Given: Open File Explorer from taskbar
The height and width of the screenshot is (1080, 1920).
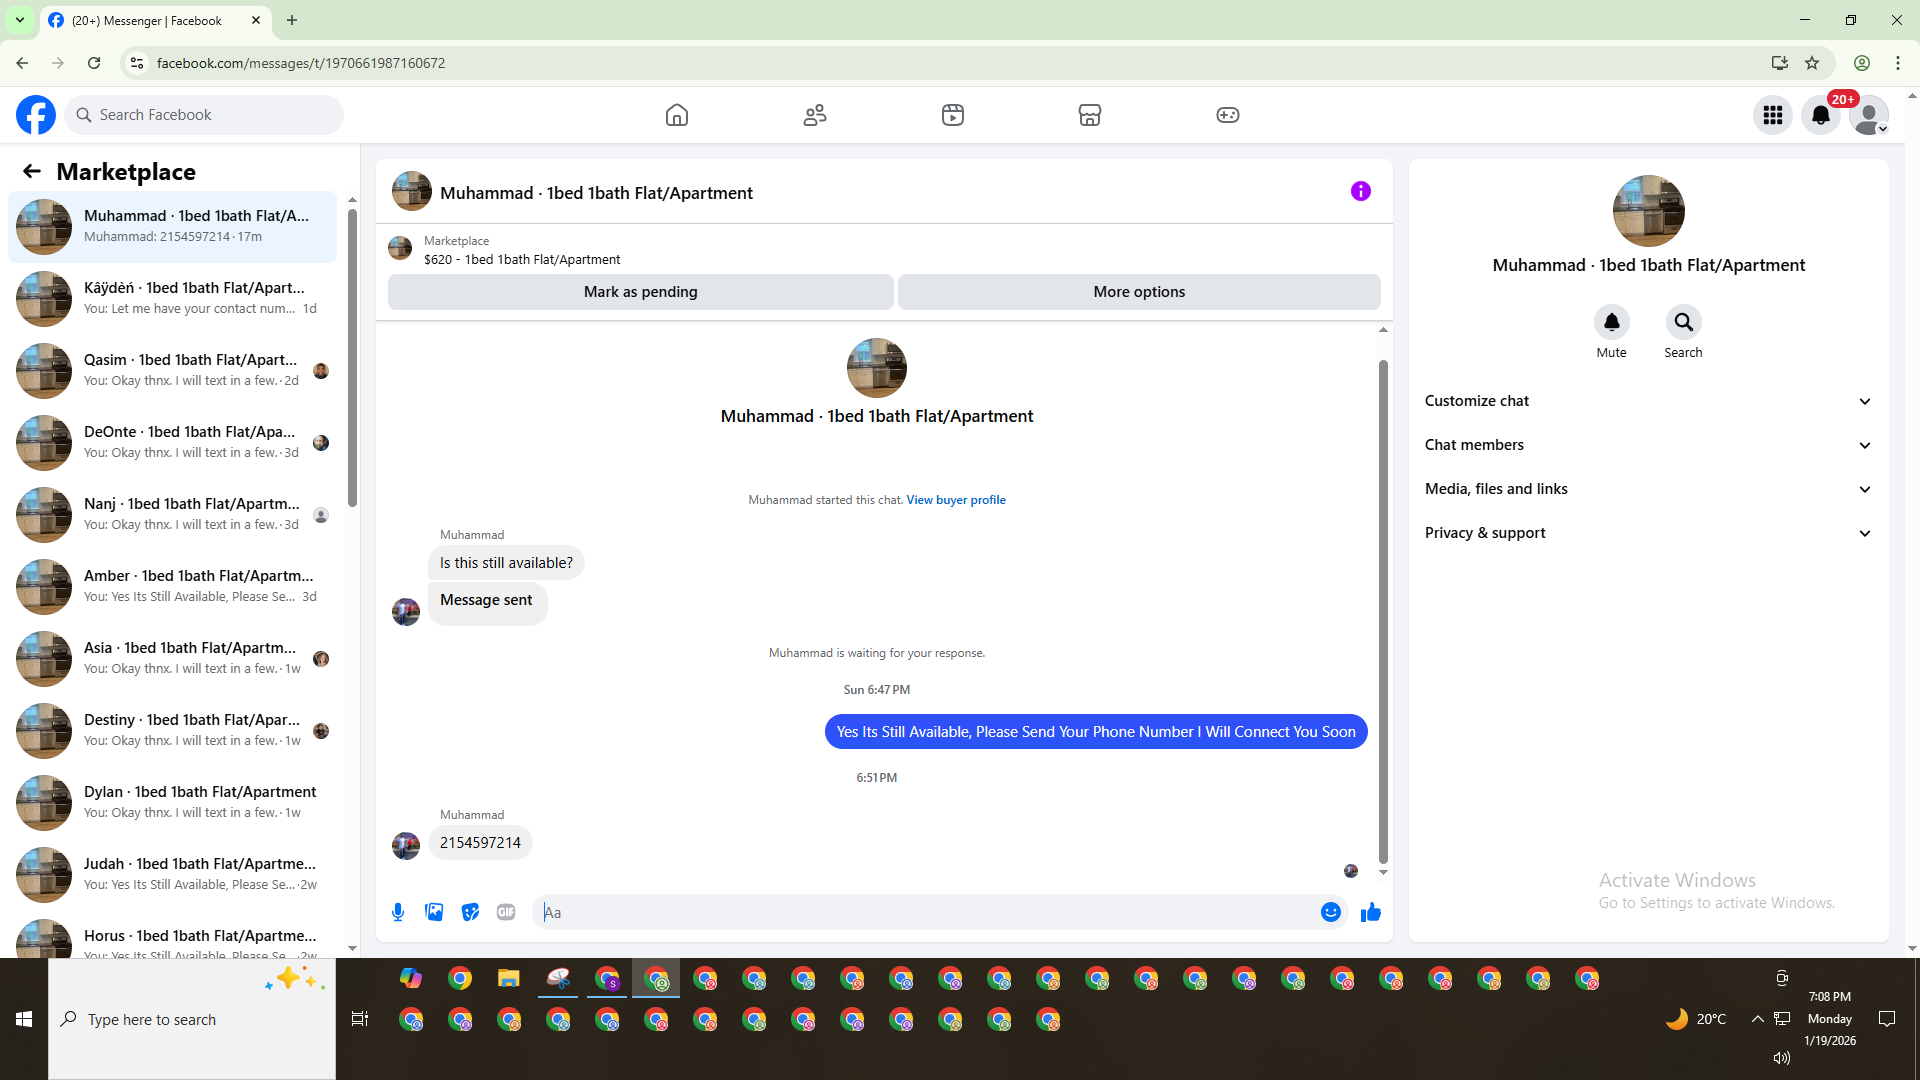Looking at the screenshot, I should click(509, 979).
